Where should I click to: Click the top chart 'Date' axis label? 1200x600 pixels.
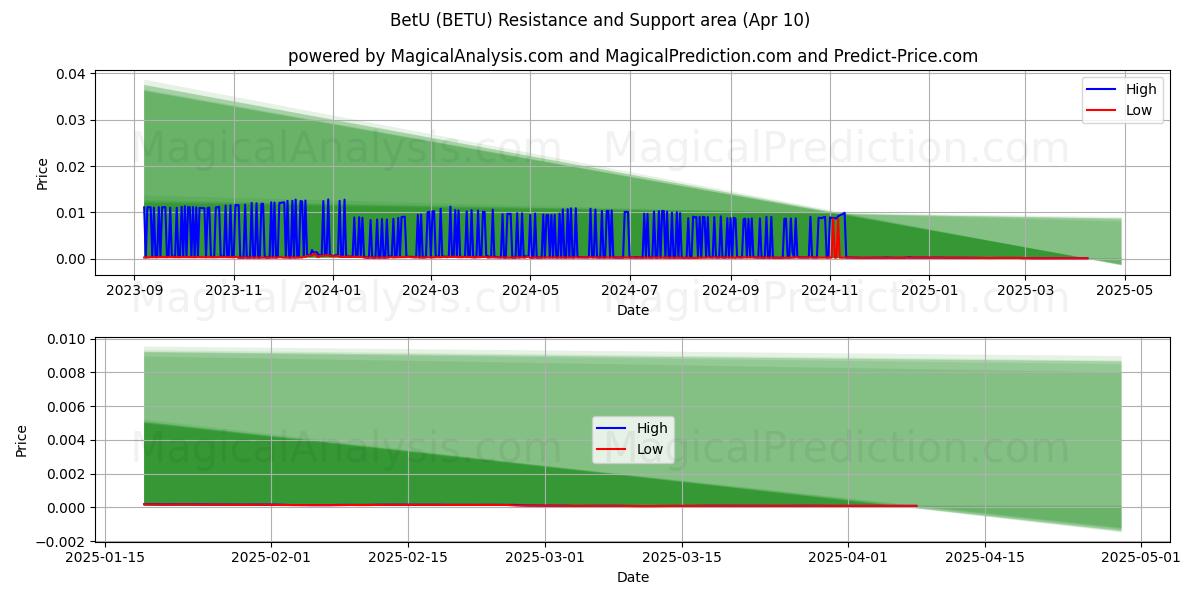point(632,310)
